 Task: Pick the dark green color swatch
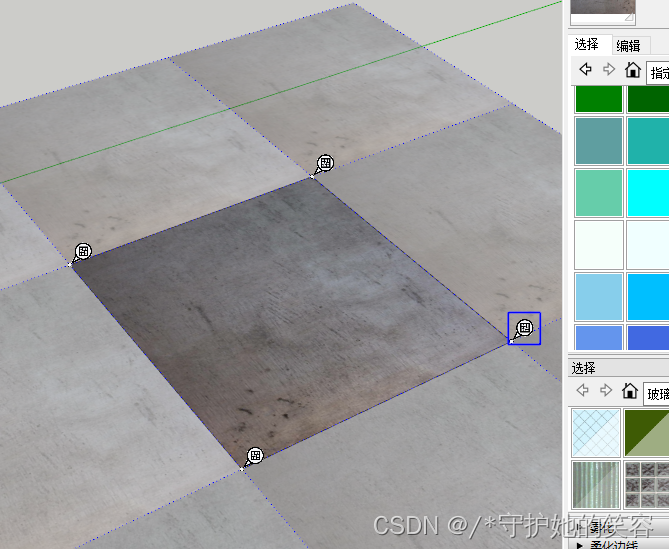[648, 99]
